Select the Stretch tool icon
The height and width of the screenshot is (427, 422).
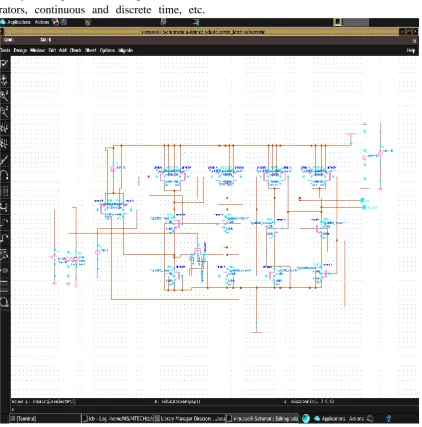coord(4,128)
